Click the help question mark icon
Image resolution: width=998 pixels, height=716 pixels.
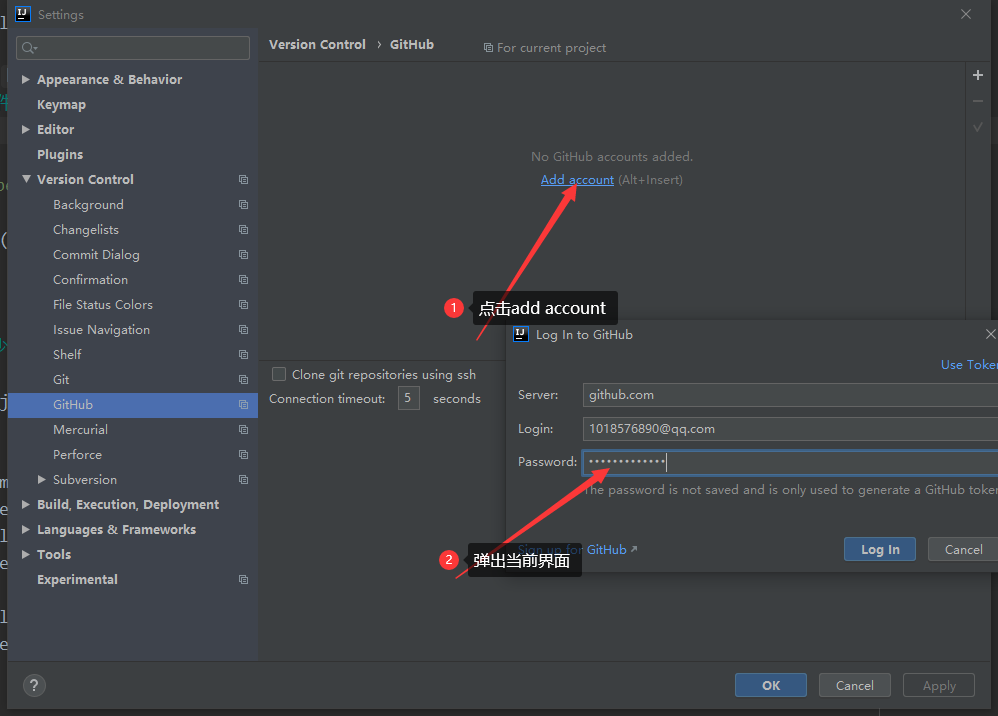point(34,685)
